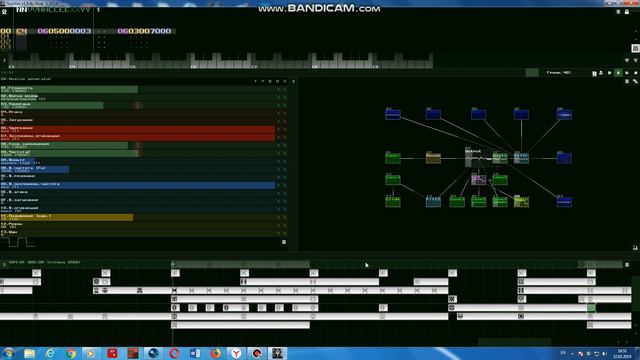640x360 pixels.
Task: Click the play button in the transport bar
Action: [610, 73]
